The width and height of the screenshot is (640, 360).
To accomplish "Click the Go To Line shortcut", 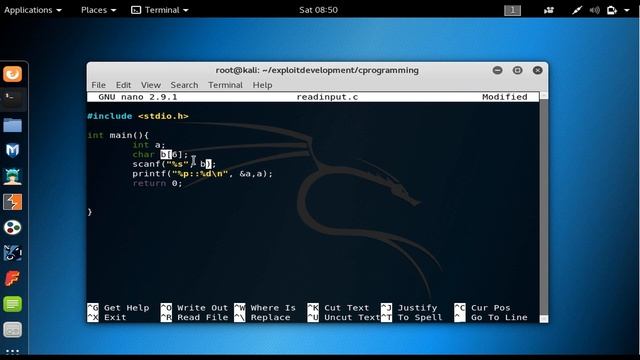I will 491,318.
